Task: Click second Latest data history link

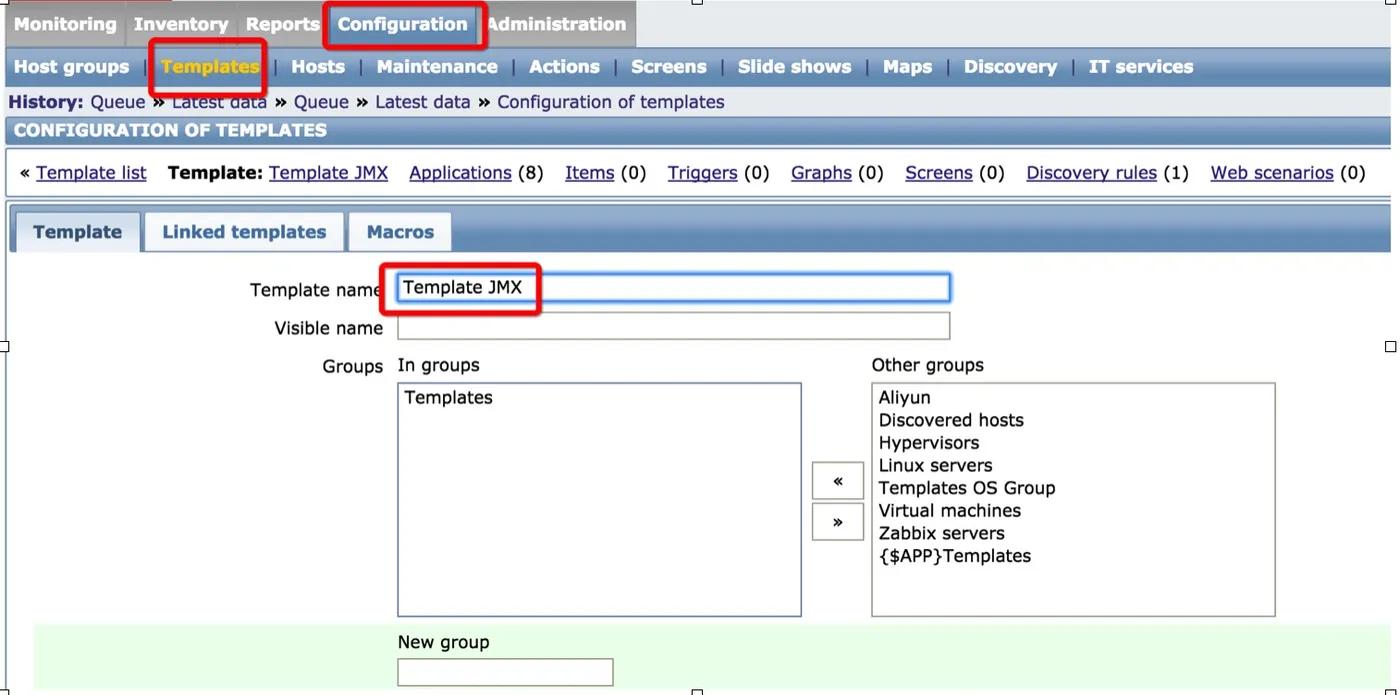Action: point(423,102)
